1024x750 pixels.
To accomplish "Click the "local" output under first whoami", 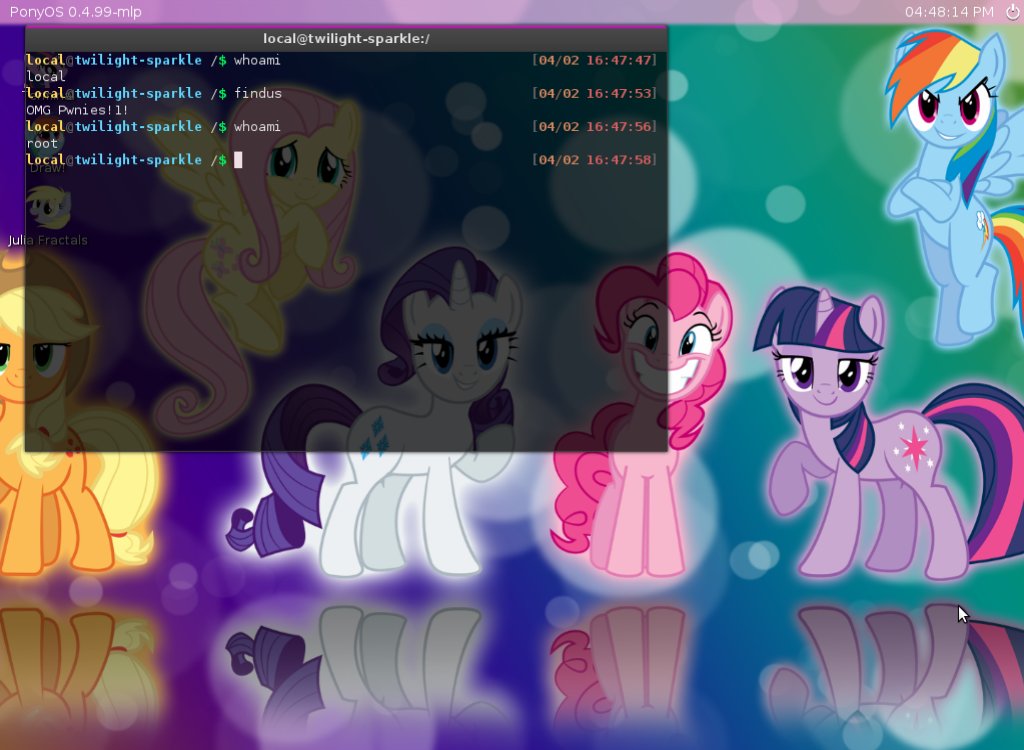I will coord(46,76).
